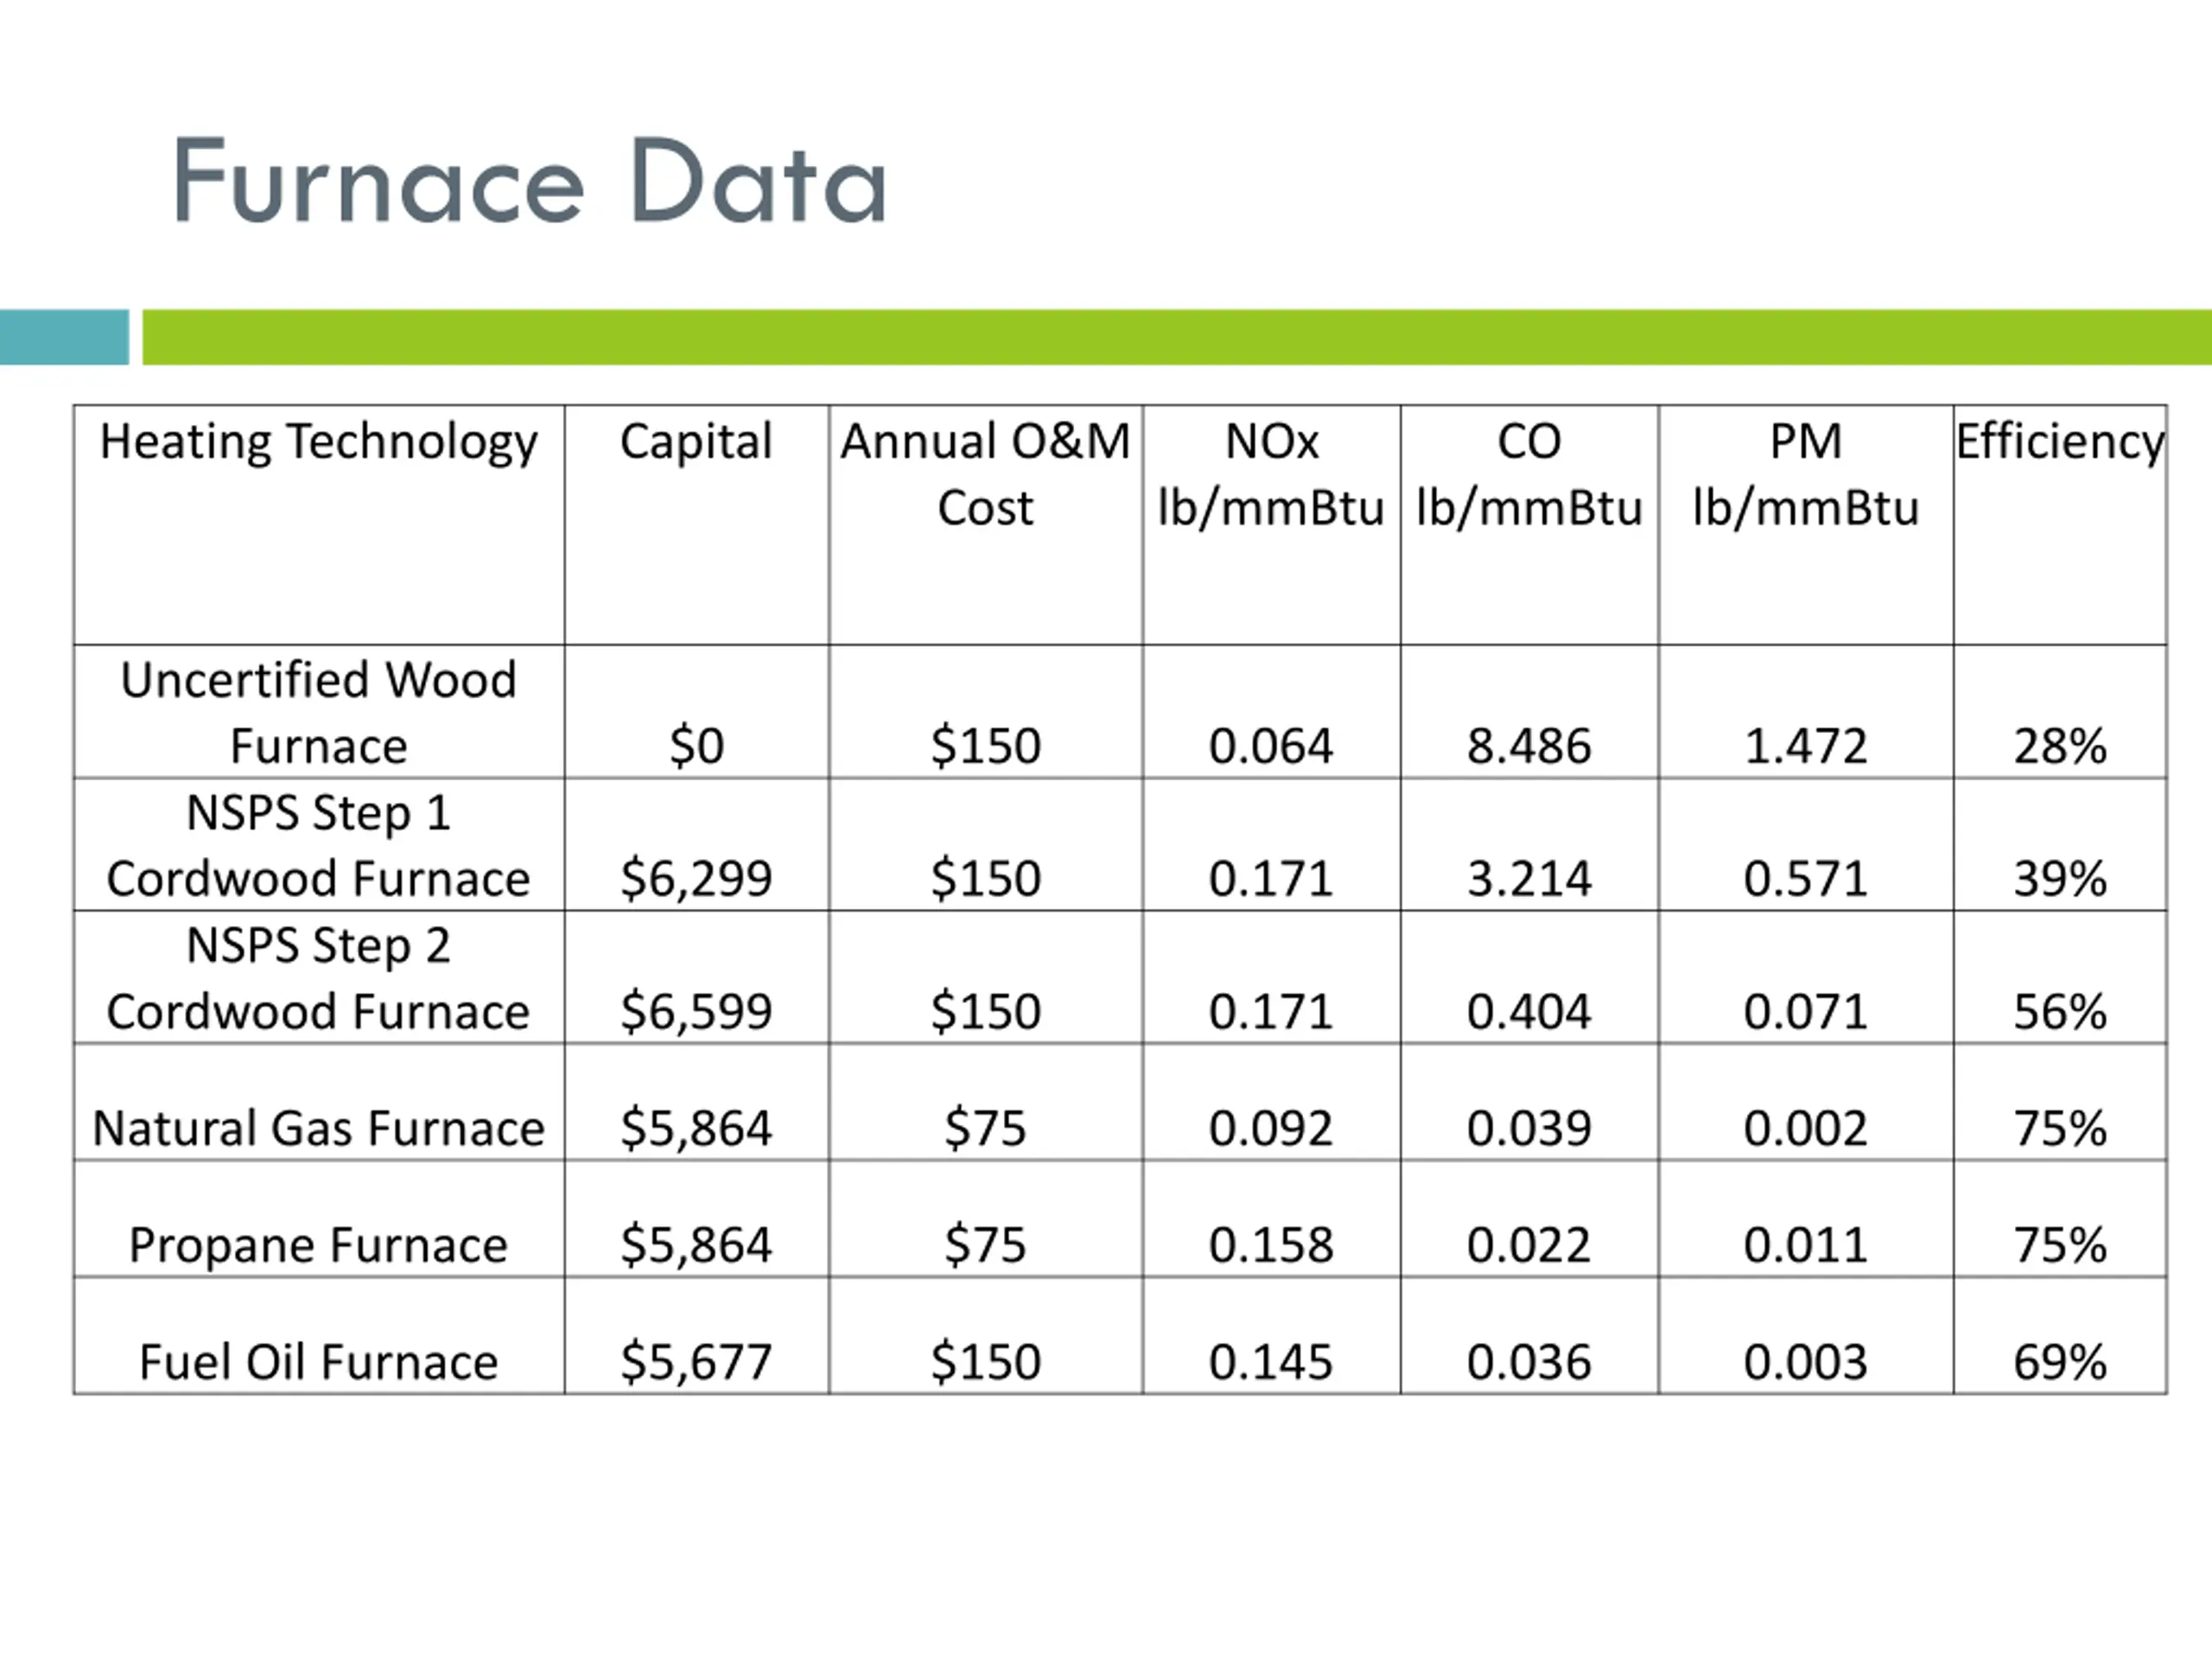2212x1659 pixels.
Task: Click the "Furnace Data" slide title
Action: tap(530, 180)
